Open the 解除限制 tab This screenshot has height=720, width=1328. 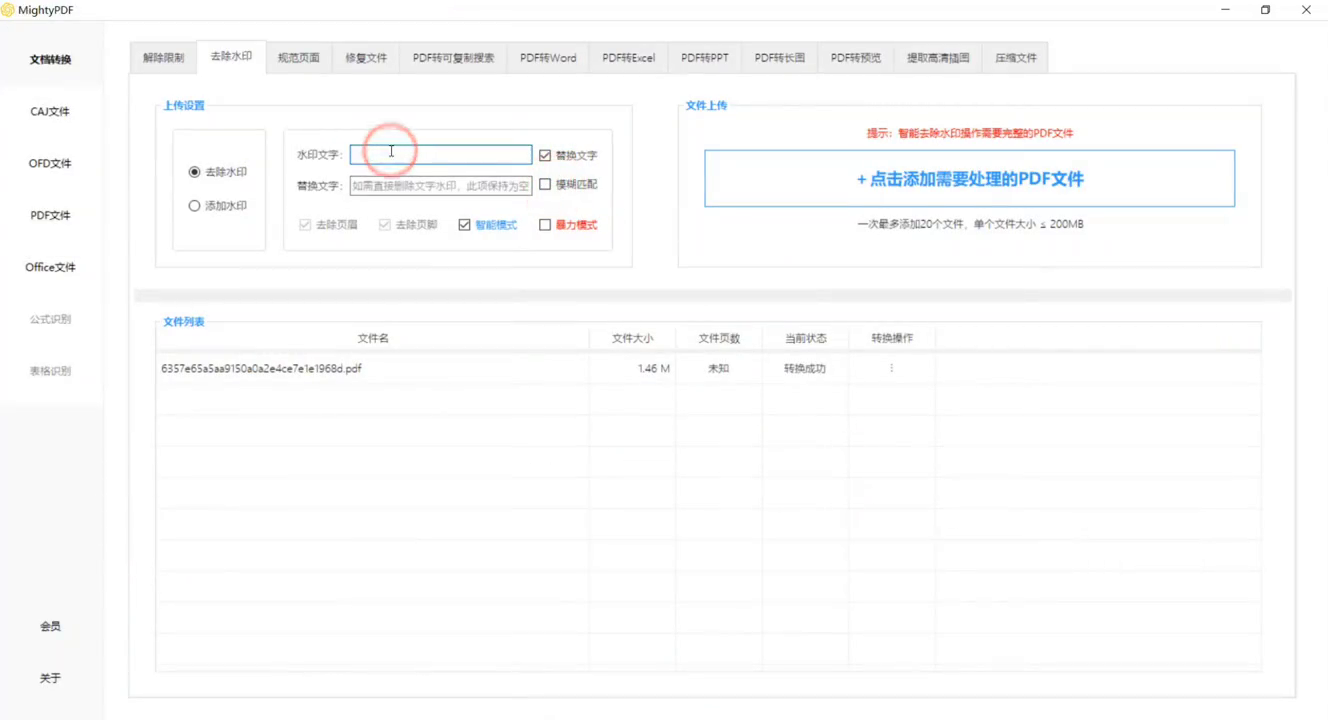point(163,58)
